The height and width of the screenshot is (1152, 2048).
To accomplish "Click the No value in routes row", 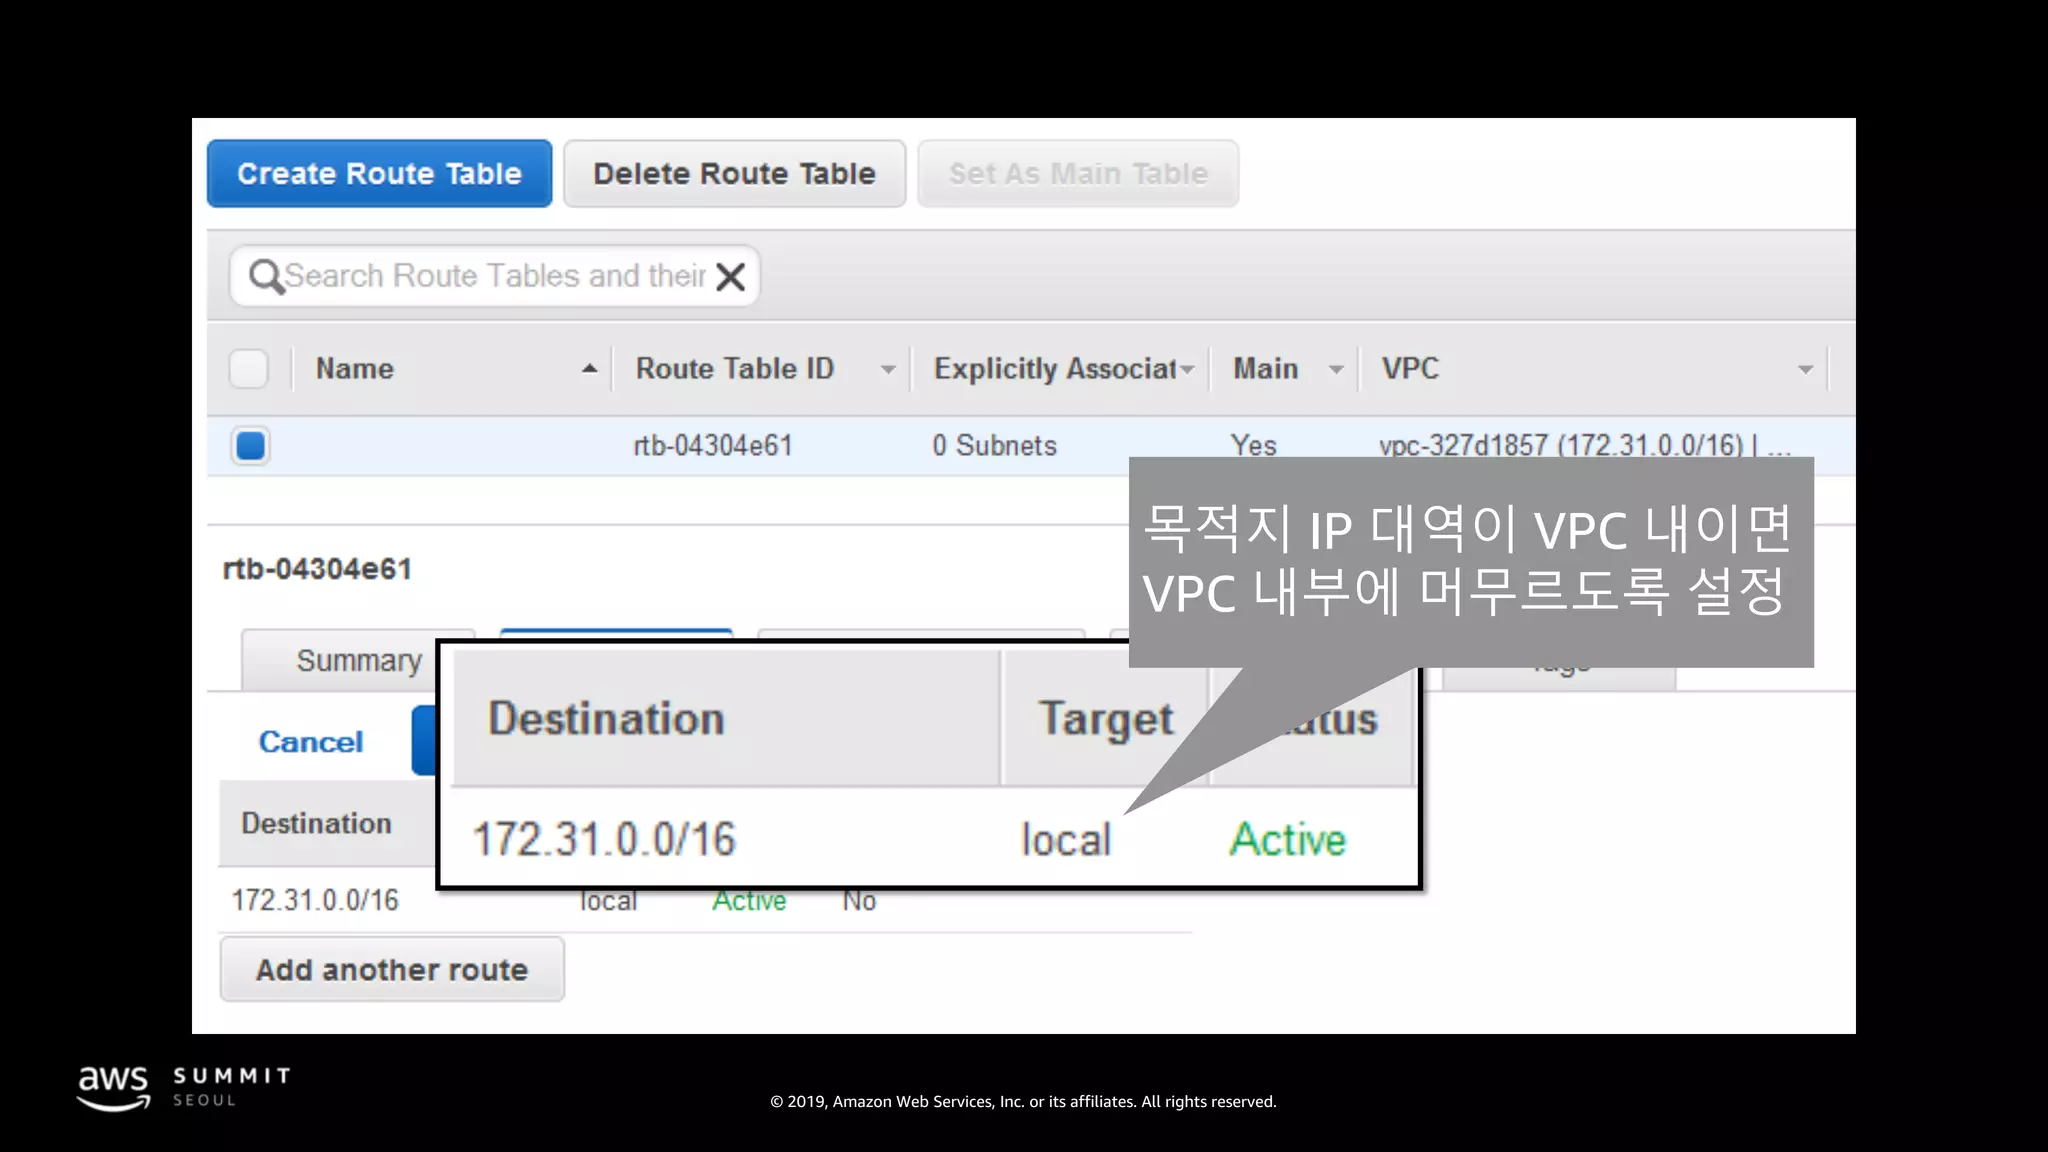I will 859,901.
